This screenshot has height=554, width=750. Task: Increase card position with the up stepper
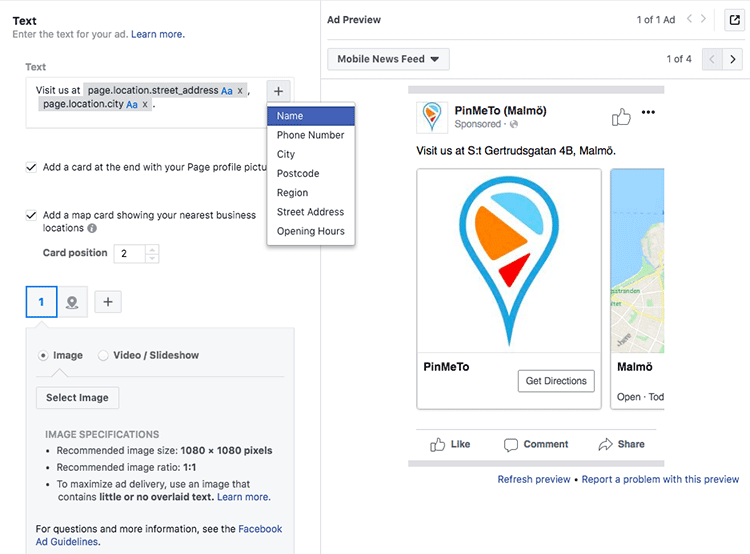pyautogui.click(x=152, y=249)
